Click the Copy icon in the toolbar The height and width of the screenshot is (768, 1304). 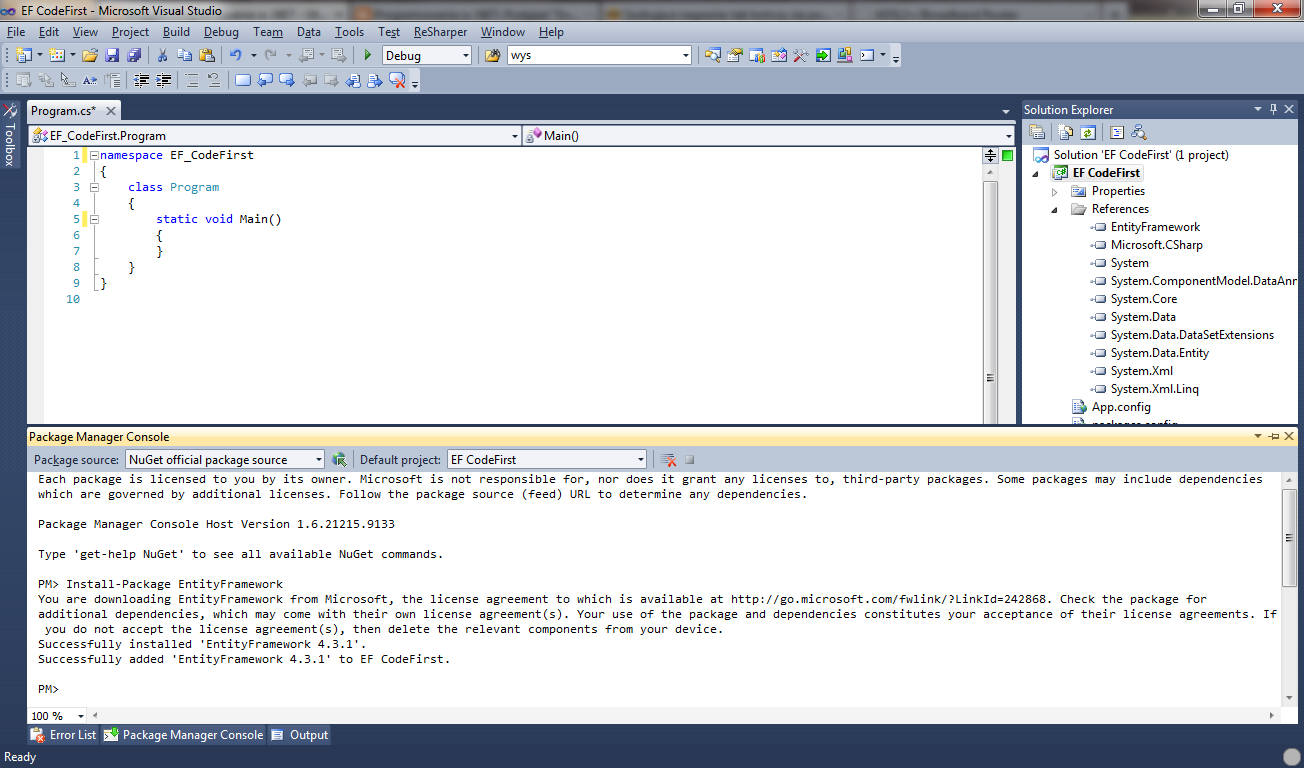(184, 55)
